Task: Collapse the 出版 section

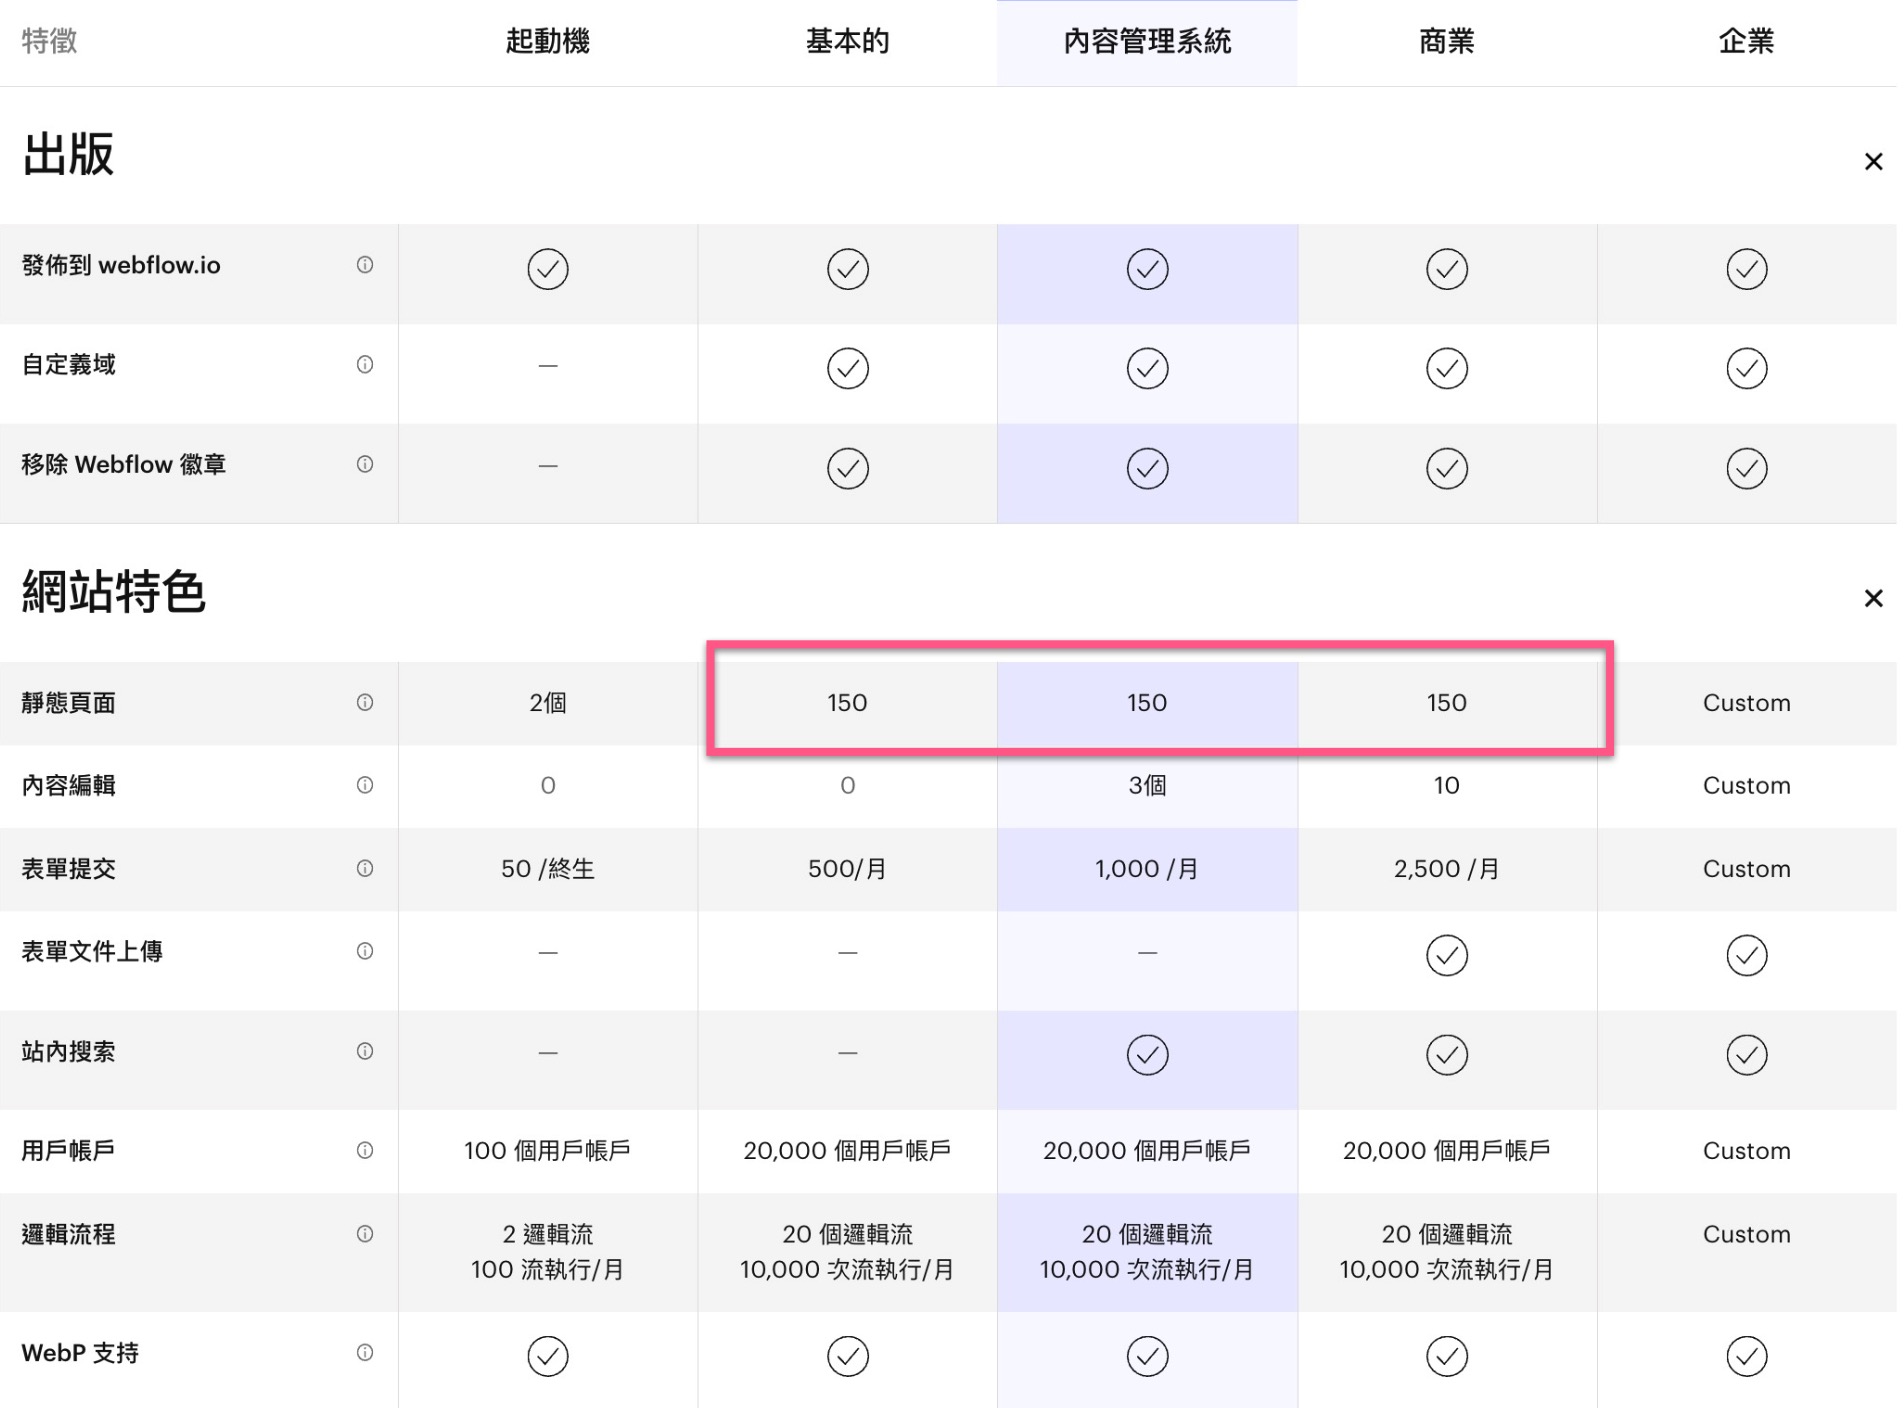Action: 1873,162
